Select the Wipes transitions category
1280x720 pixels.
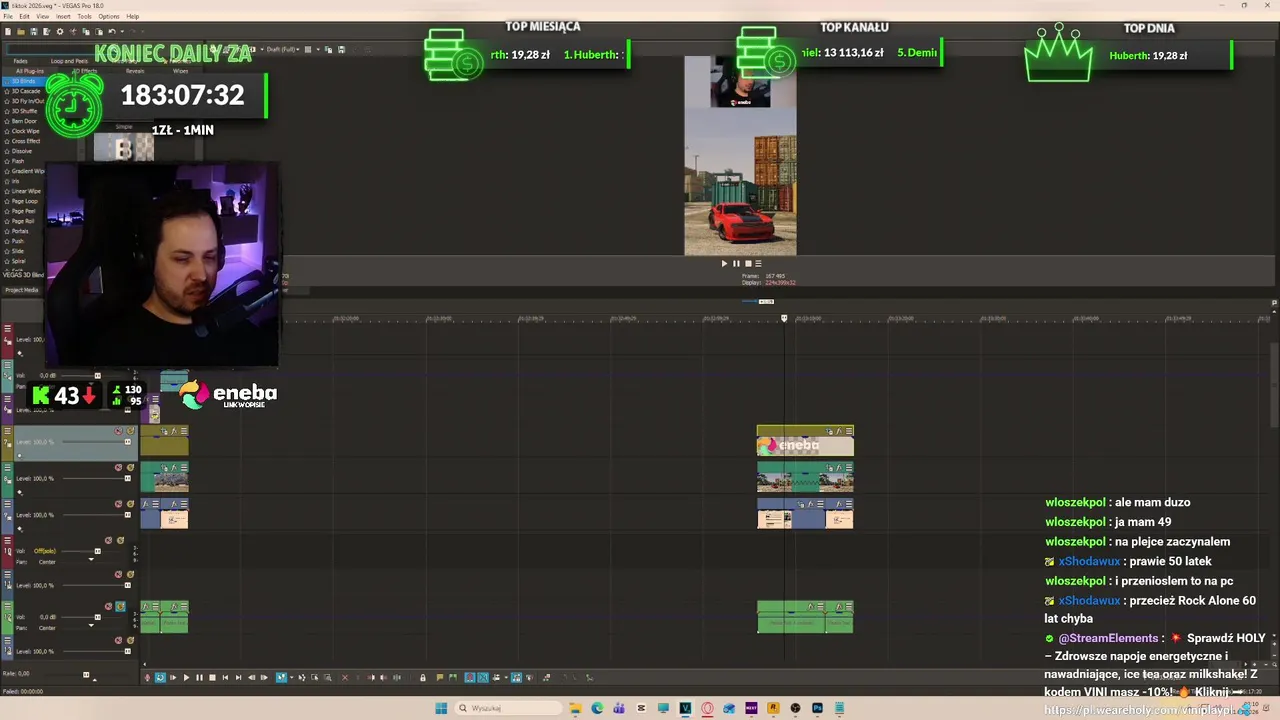(181, 71)
